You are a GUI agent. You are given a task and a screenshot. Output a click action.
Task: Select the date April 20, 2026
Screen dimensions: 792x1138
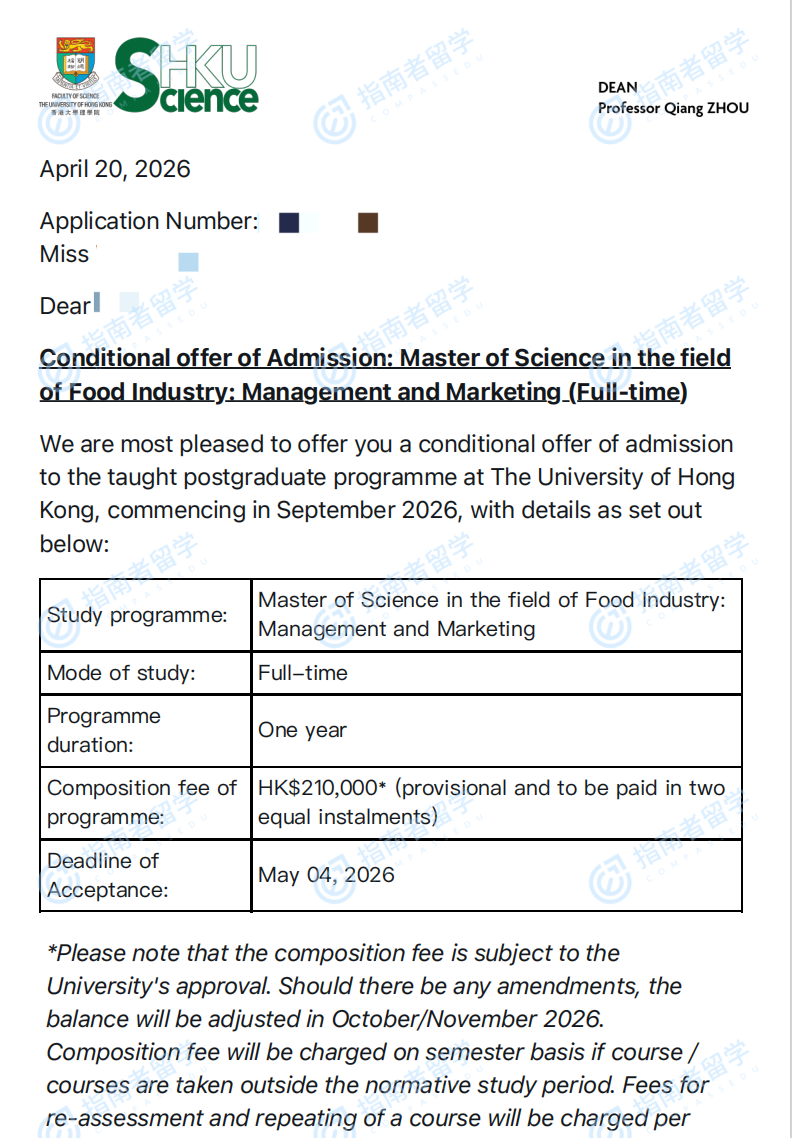pos(115,169)
